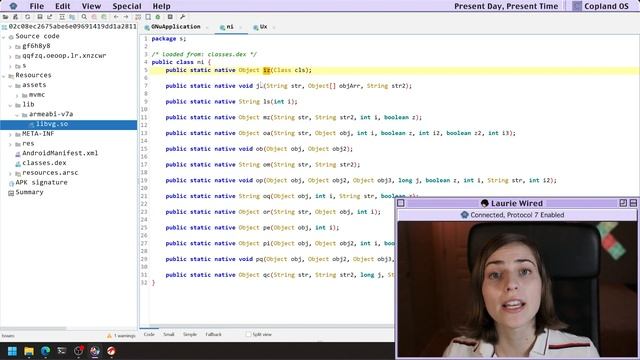Click the Log viewer toolbar icon
The width and height of the screenshot is (640, 360).
click(x=170, y=17)
